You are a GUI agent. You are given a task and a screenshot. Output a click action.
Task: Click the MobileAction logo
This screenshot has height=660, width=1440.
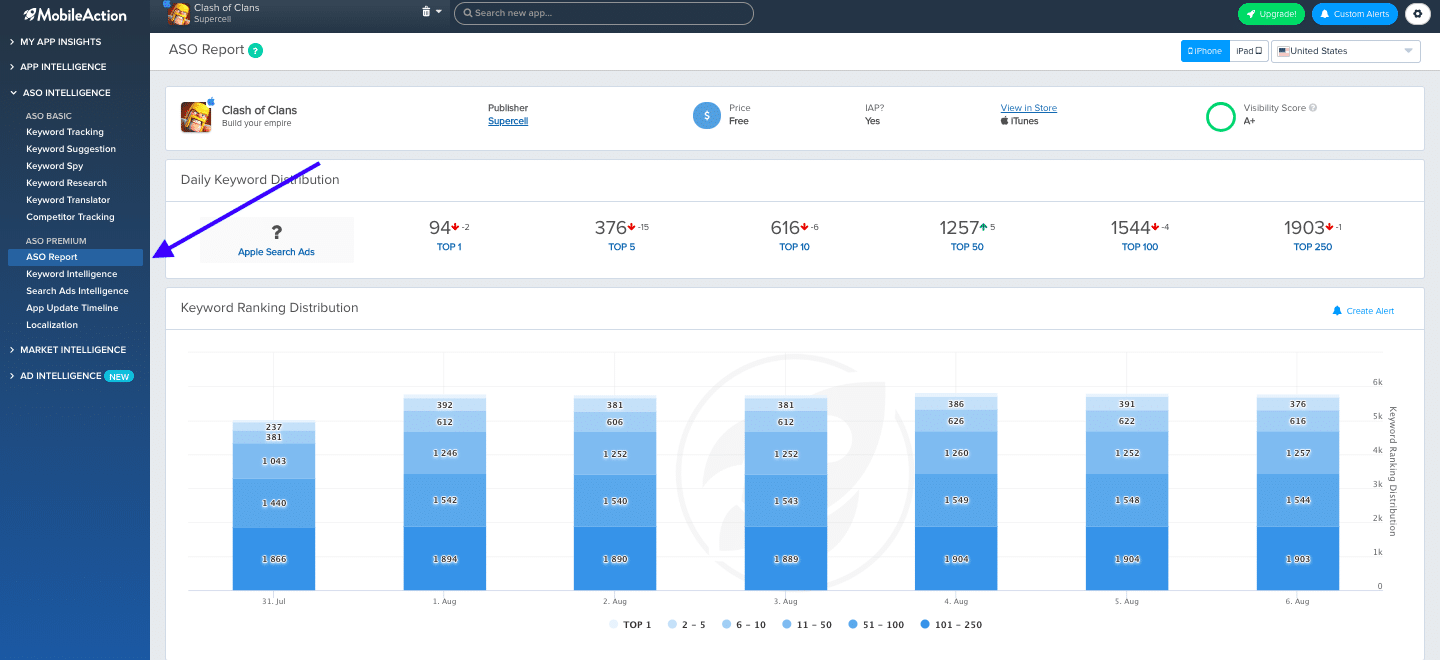click(x=75, y=14)
